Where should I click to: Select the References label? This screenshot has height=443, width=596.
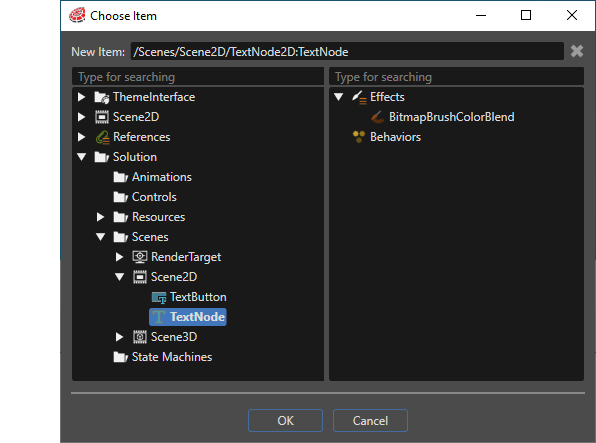point(141,137)
